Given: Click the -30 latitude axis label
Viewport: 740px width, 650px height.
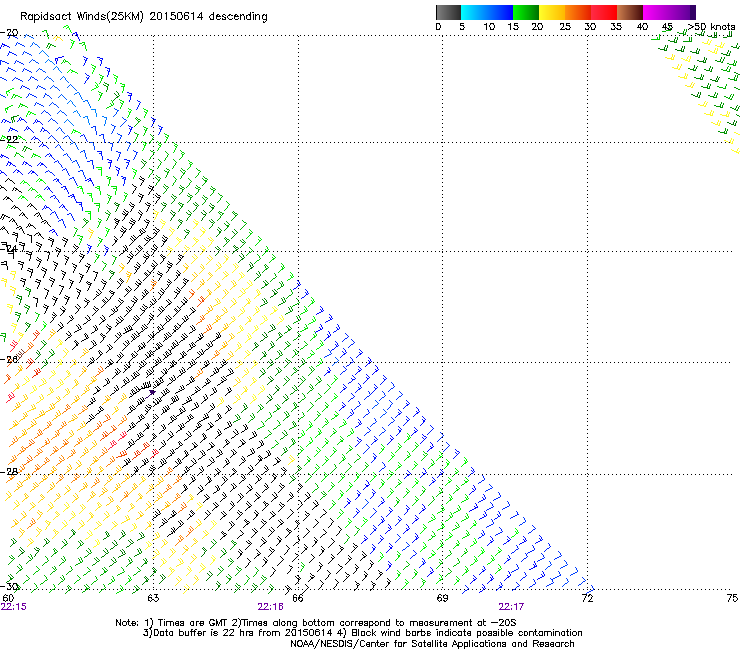Looking at the screenshot, I should point(9,586).
